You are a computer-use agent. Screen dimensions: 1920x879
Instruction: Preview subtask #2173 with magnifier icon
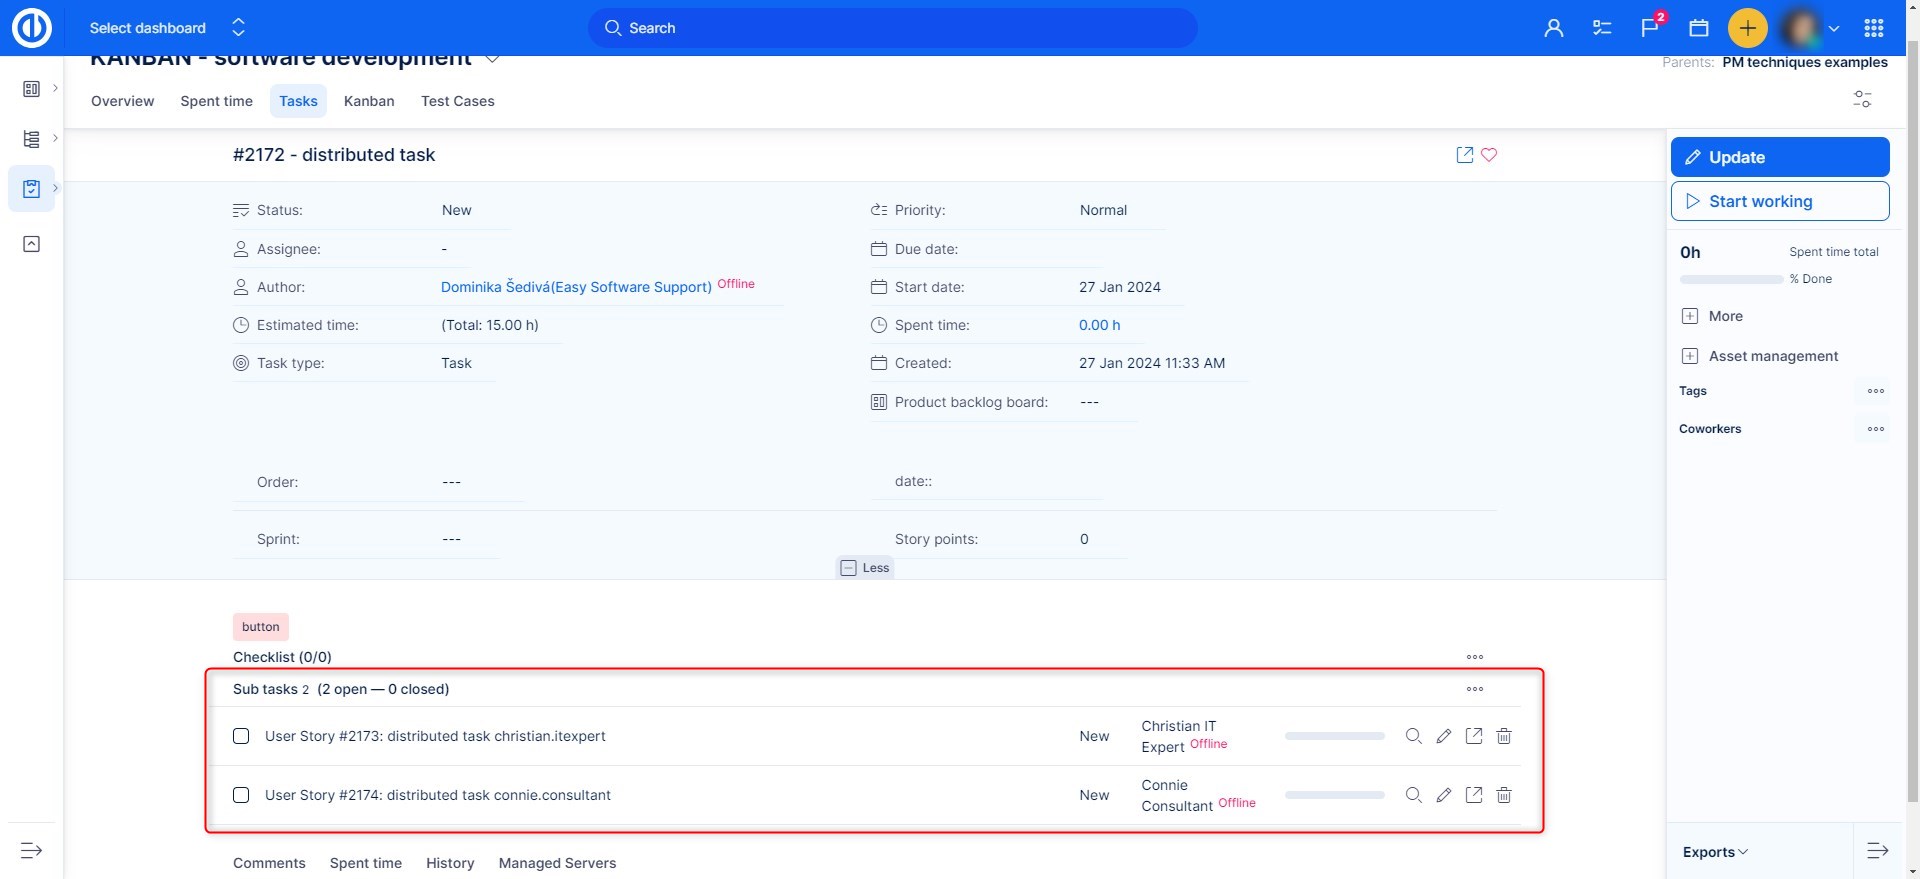coord(1413,736)
